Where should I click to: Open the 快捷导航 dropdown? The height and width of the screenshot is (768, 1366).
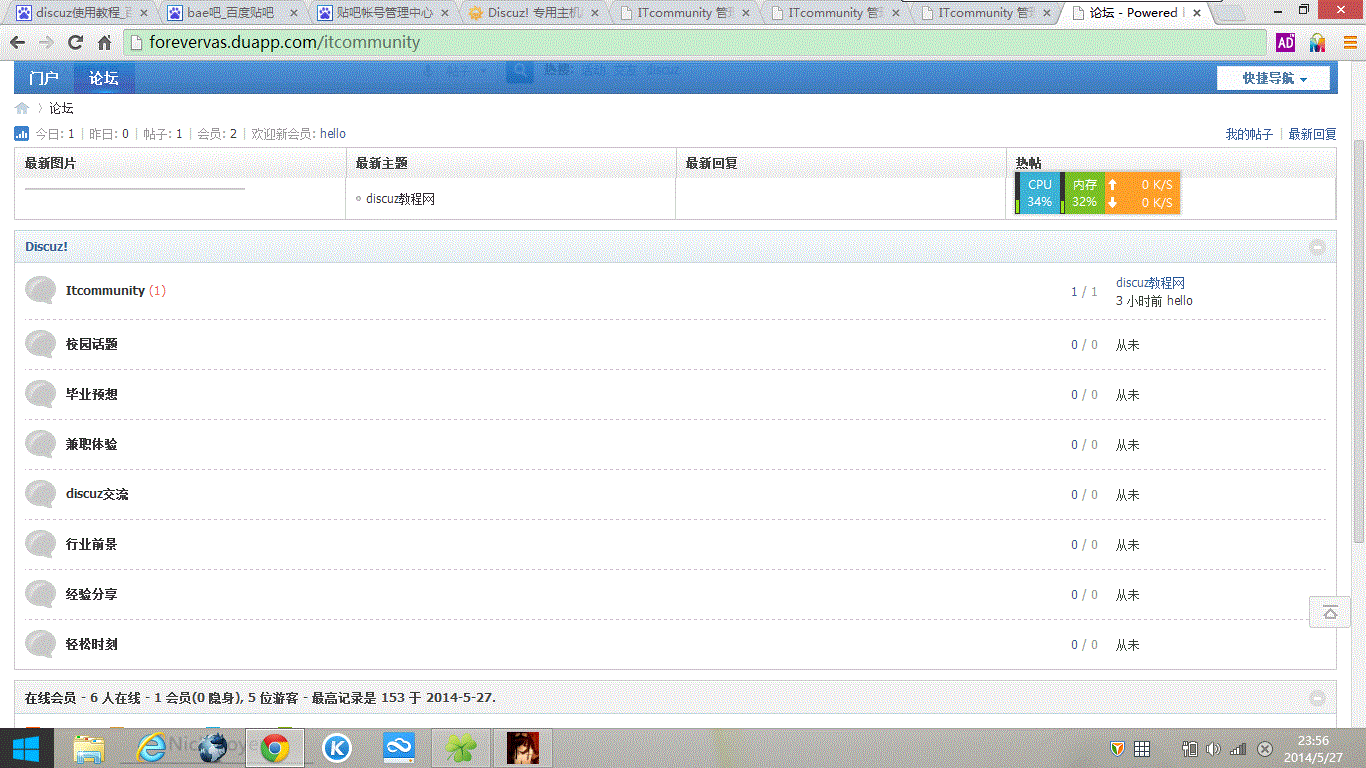click(x=1273, y=78)
